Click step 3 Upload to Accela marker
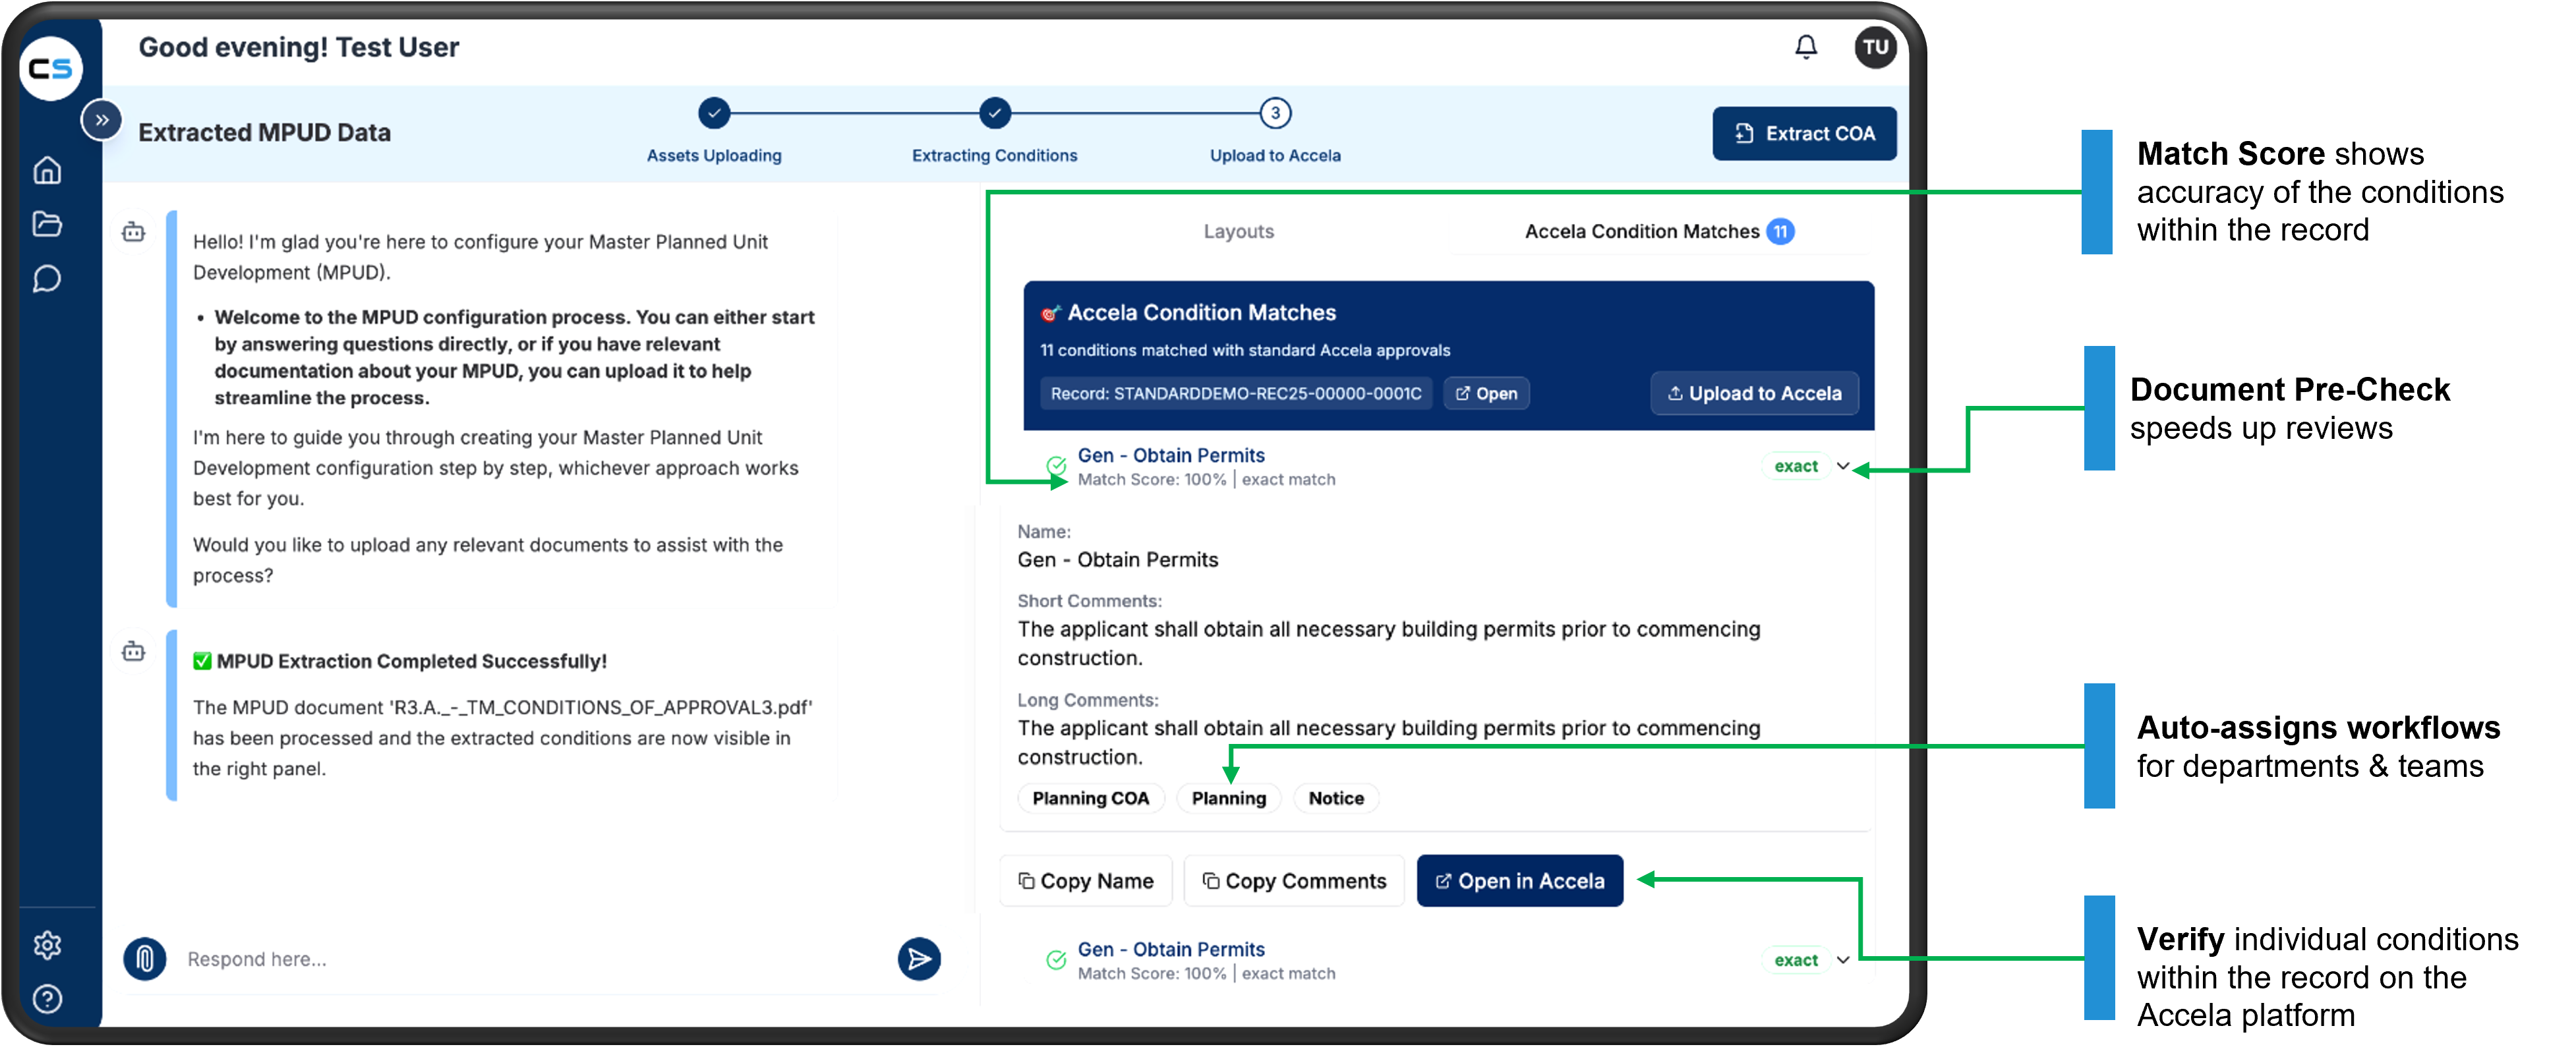 (x=1275, y=113)
